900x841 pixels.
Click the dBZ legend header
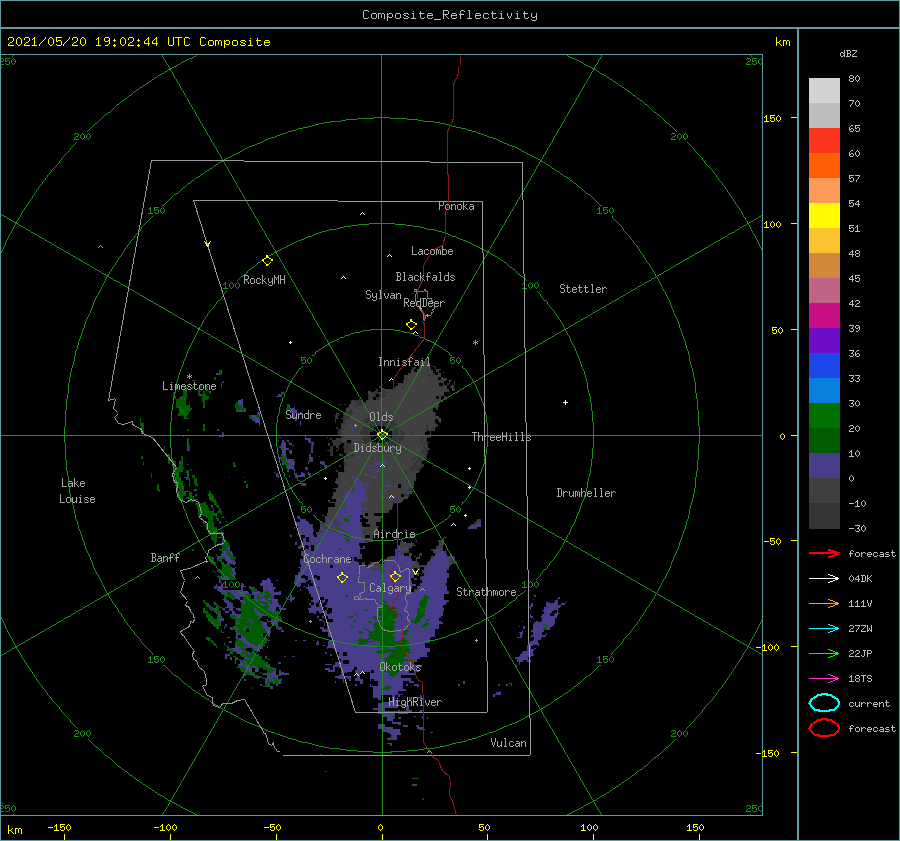coord(848,53)
